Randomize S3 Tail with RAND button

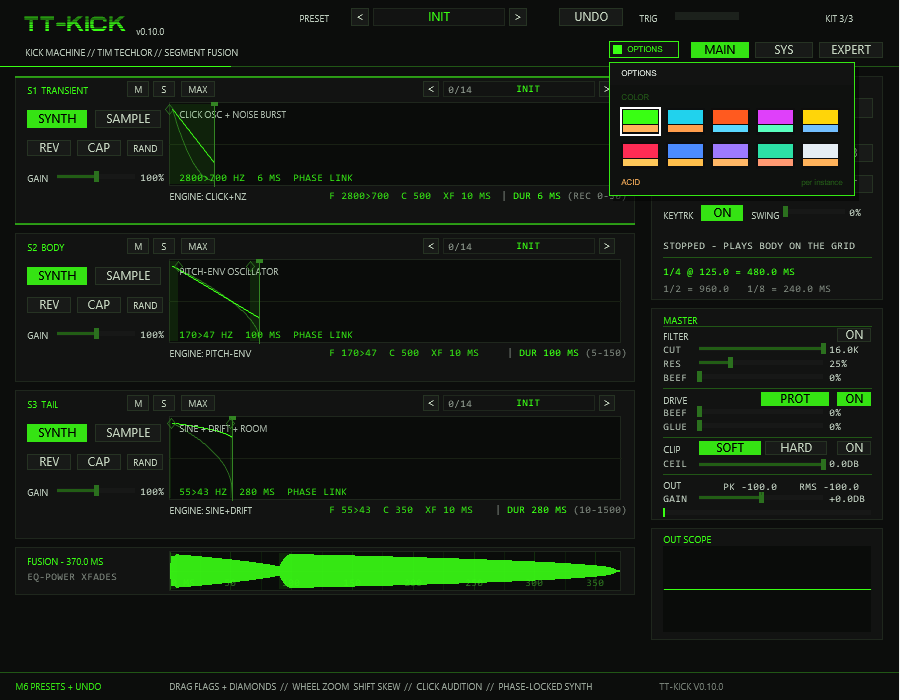(x=145, y=462)
